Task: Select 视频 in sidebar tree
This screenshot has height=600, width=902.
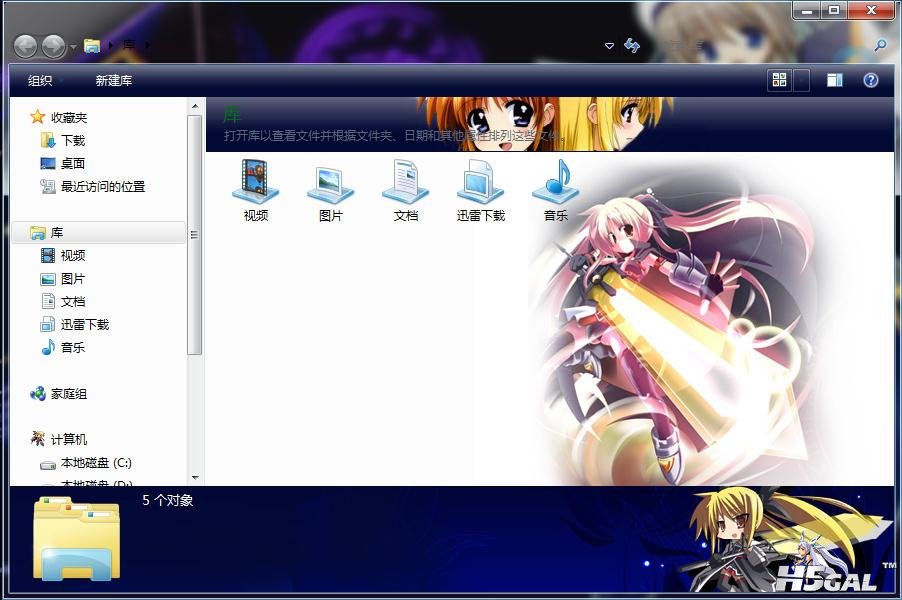Action: pos(73,255)
